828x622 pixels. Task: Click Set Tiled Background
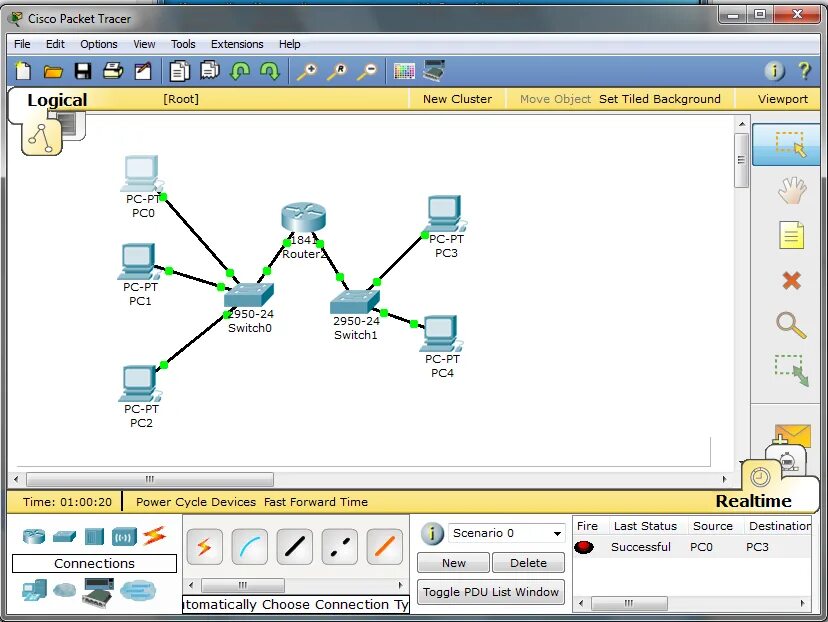pos(660,99)
